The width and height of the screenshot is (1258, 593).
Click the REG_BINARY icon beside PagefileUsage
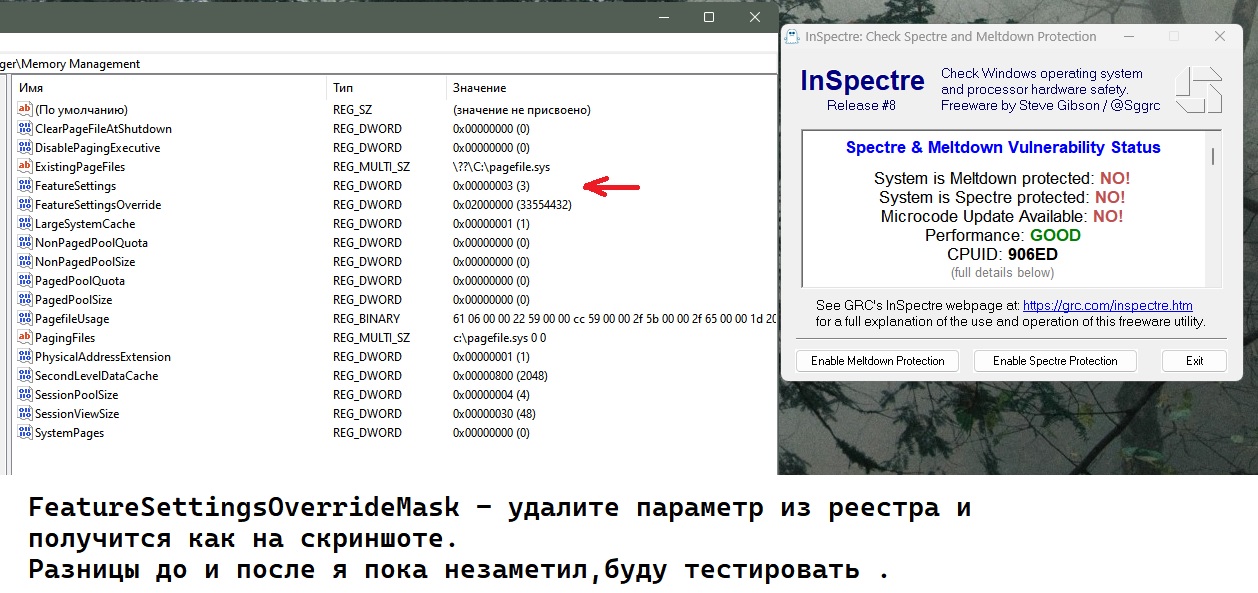[x=23, y=318]
